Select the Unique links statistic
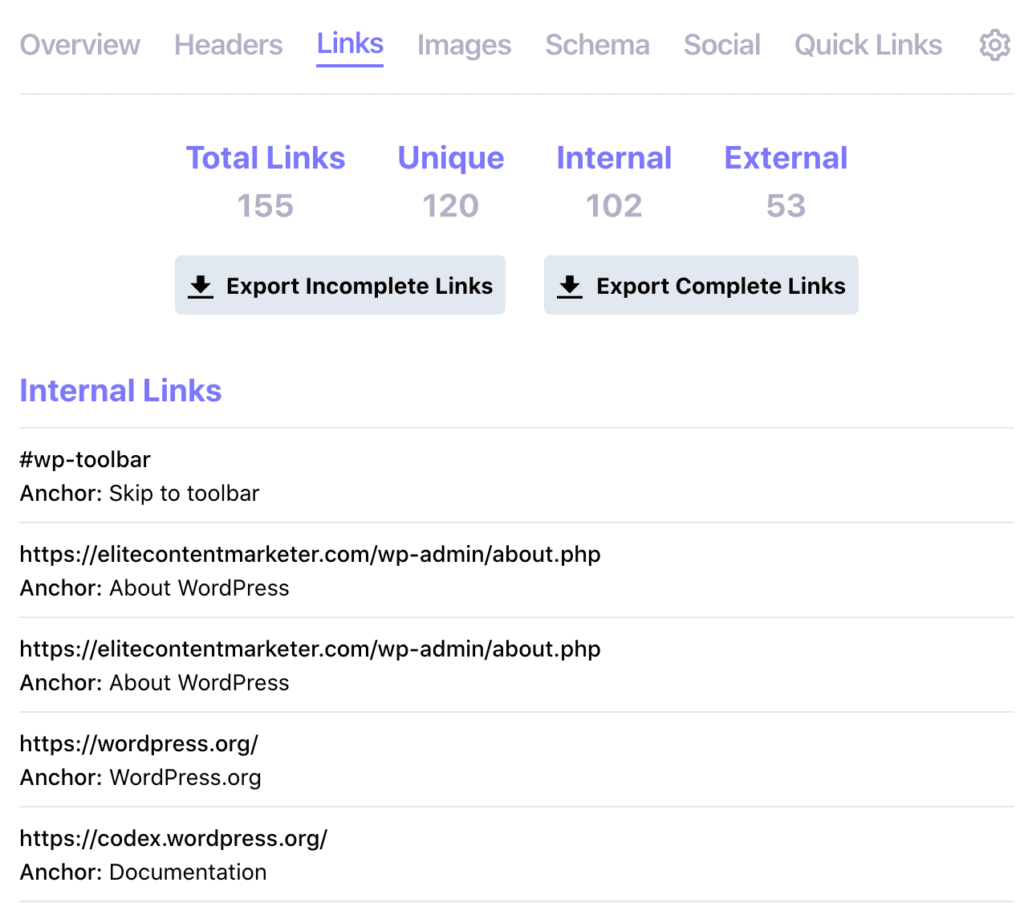The height and width of the screenshot is (907, 1024). (x=450, y=158)
